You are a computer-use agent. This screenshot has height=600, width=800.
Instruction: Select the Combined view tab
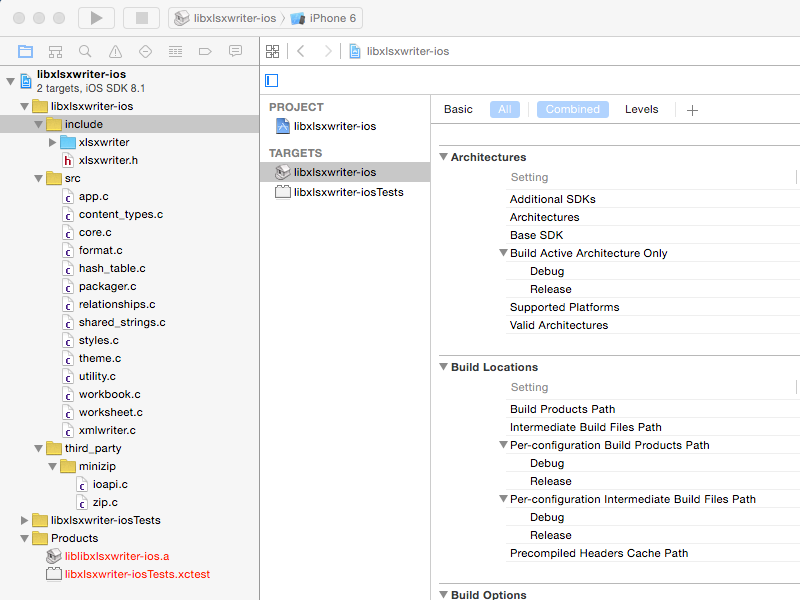click(x=572, y=109)
